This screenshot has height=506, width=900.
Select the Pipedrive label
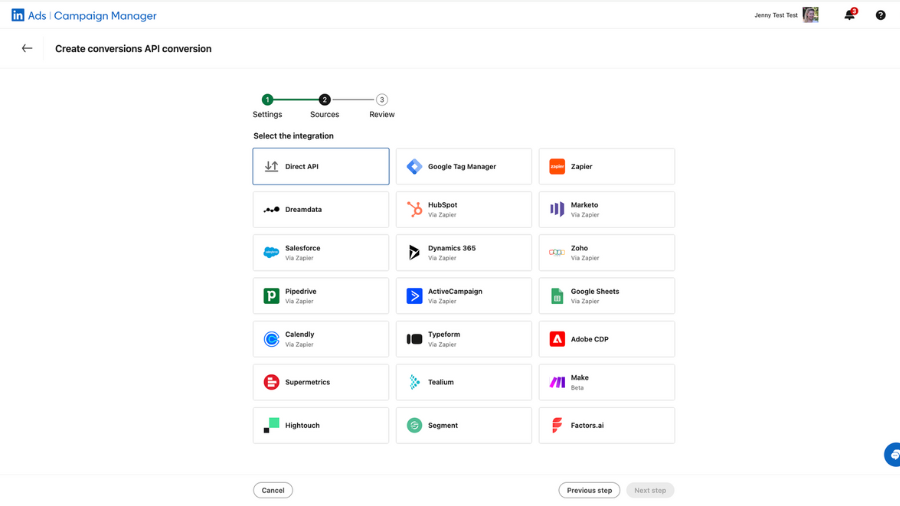pyautogui.click(x=301, y=291)
